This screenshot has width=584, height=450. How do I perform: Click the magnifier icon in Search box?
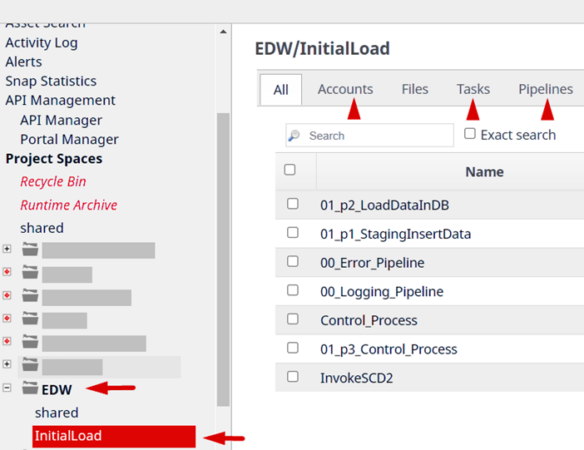pos(294,136)
